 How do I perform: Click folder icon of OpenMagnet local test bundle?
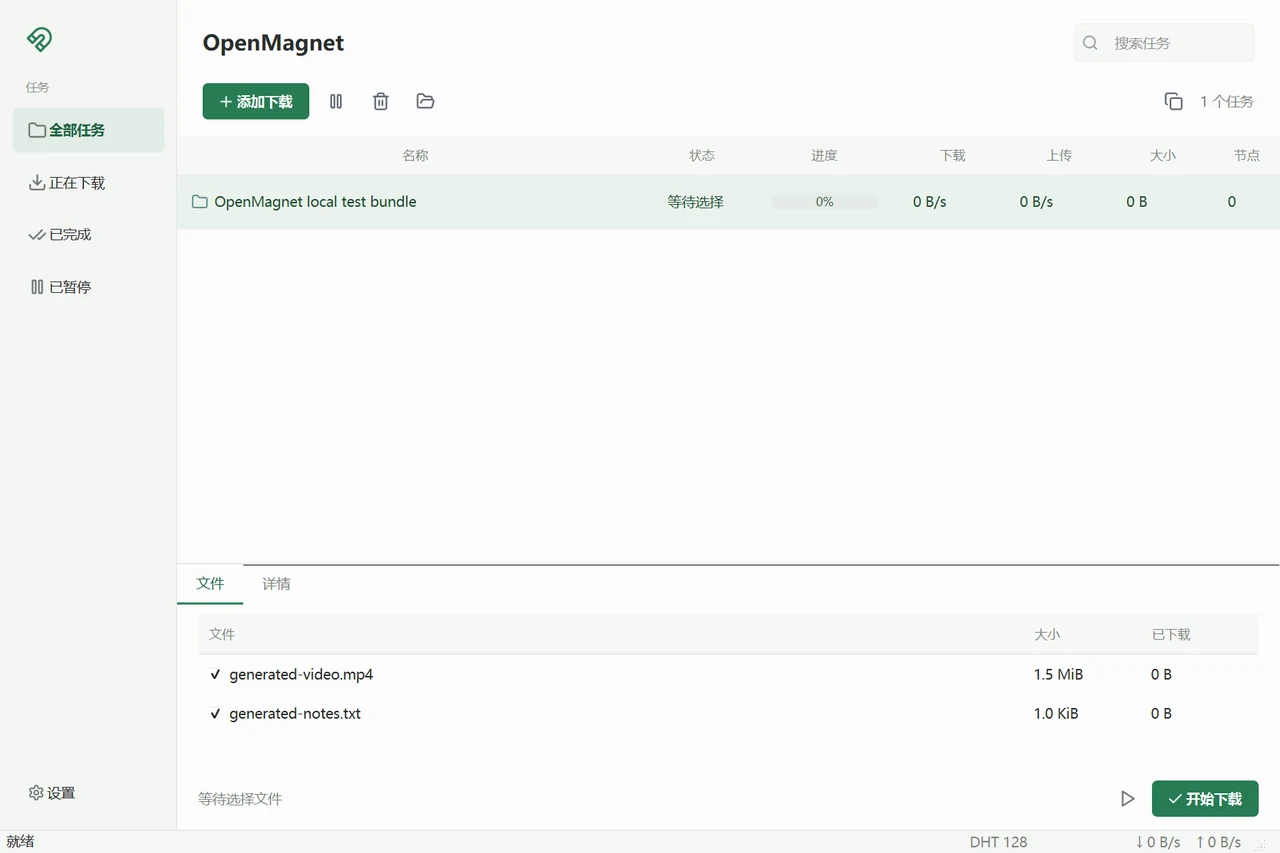199,202
